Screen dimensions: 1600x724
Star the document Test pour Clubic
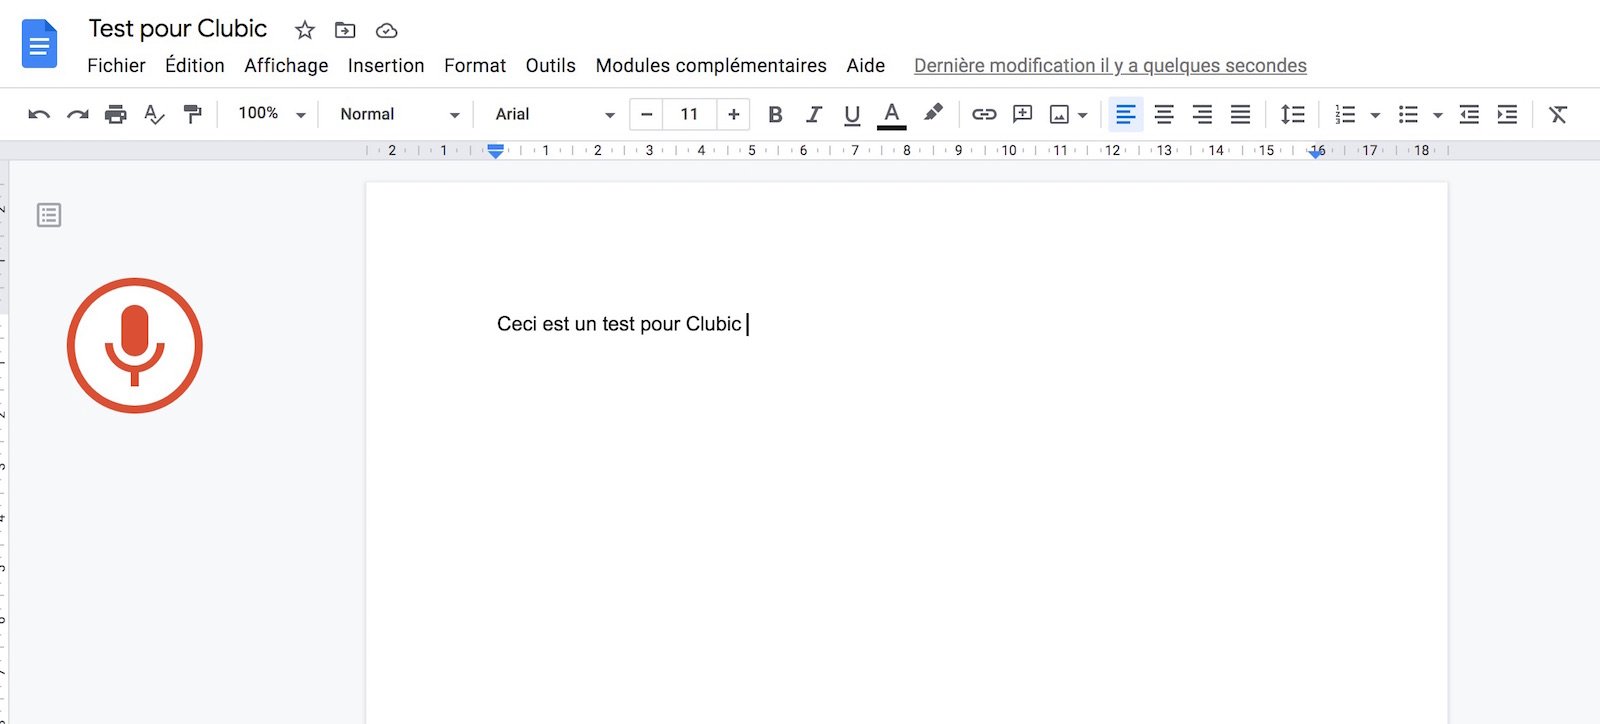point(305,30)
